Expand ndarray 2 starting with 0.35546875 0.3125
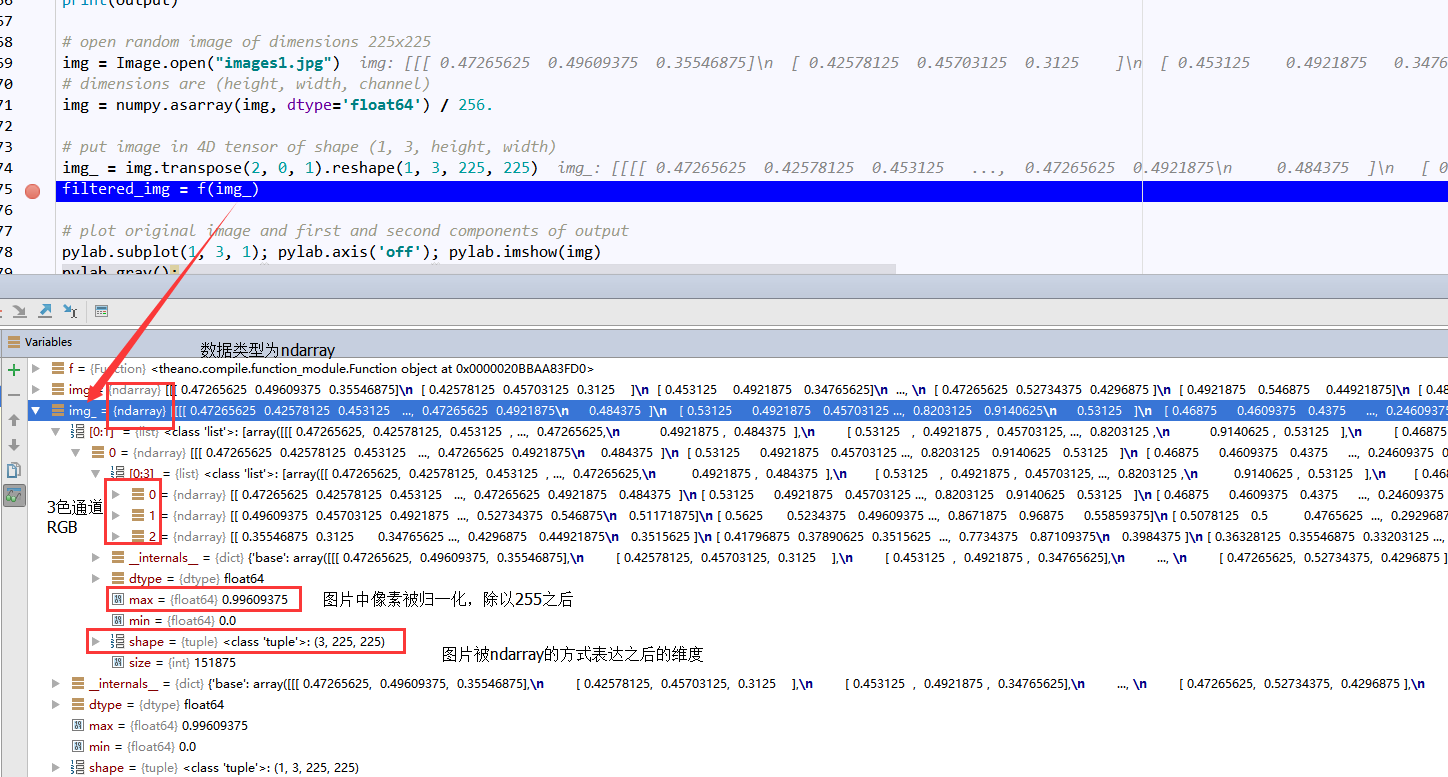 click(x=115, y=536)
